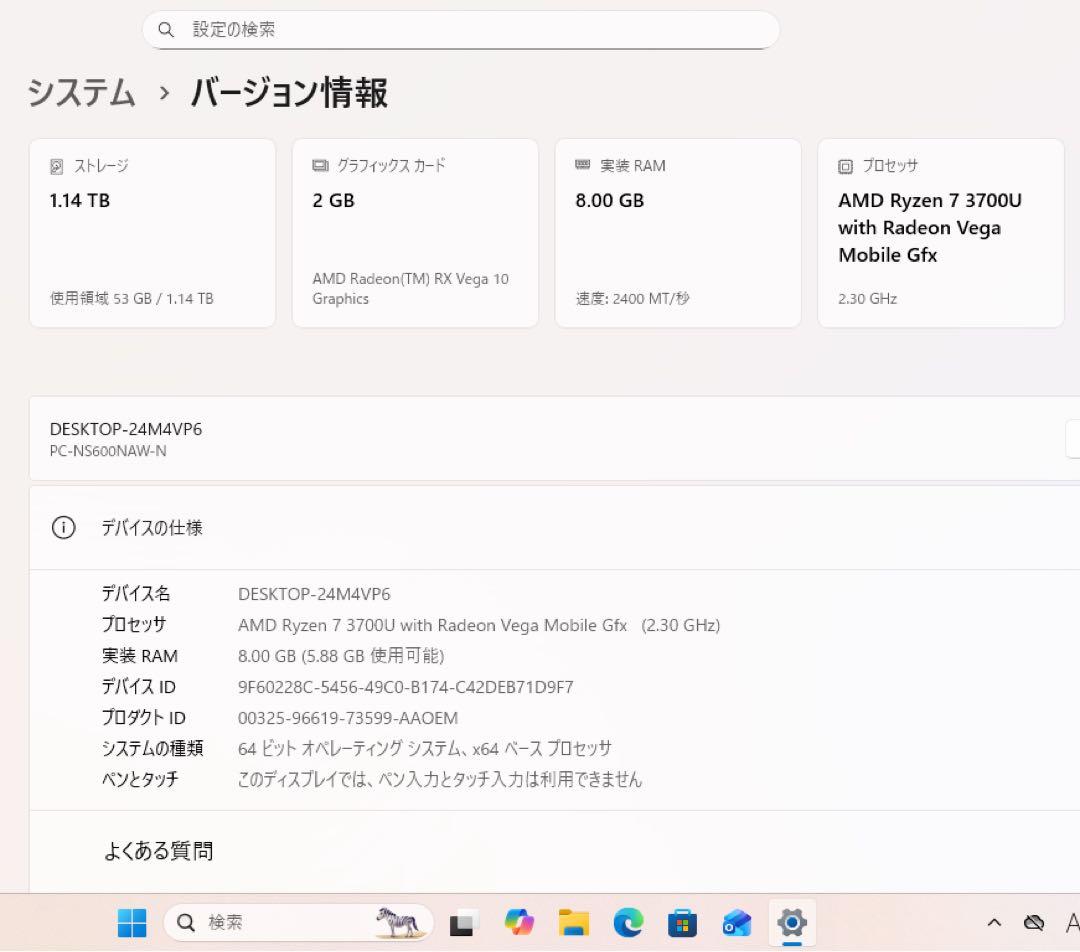Click the OneDrive cloud icon in system tray
The height and width of the screenshot is (952, 1080).
click(x=1034, y=922)
